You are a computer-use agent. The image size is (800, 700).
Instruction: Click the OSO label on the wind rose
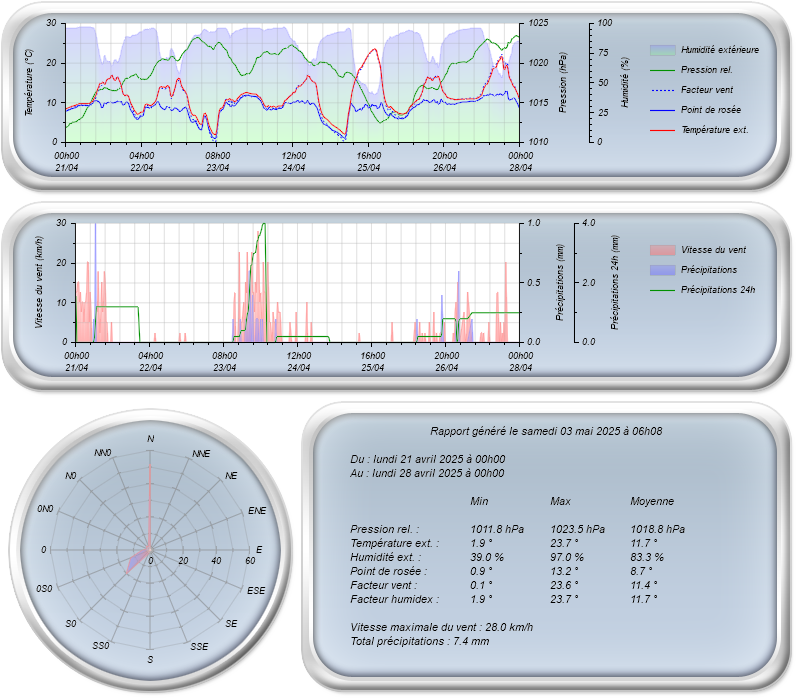(44, 589)
